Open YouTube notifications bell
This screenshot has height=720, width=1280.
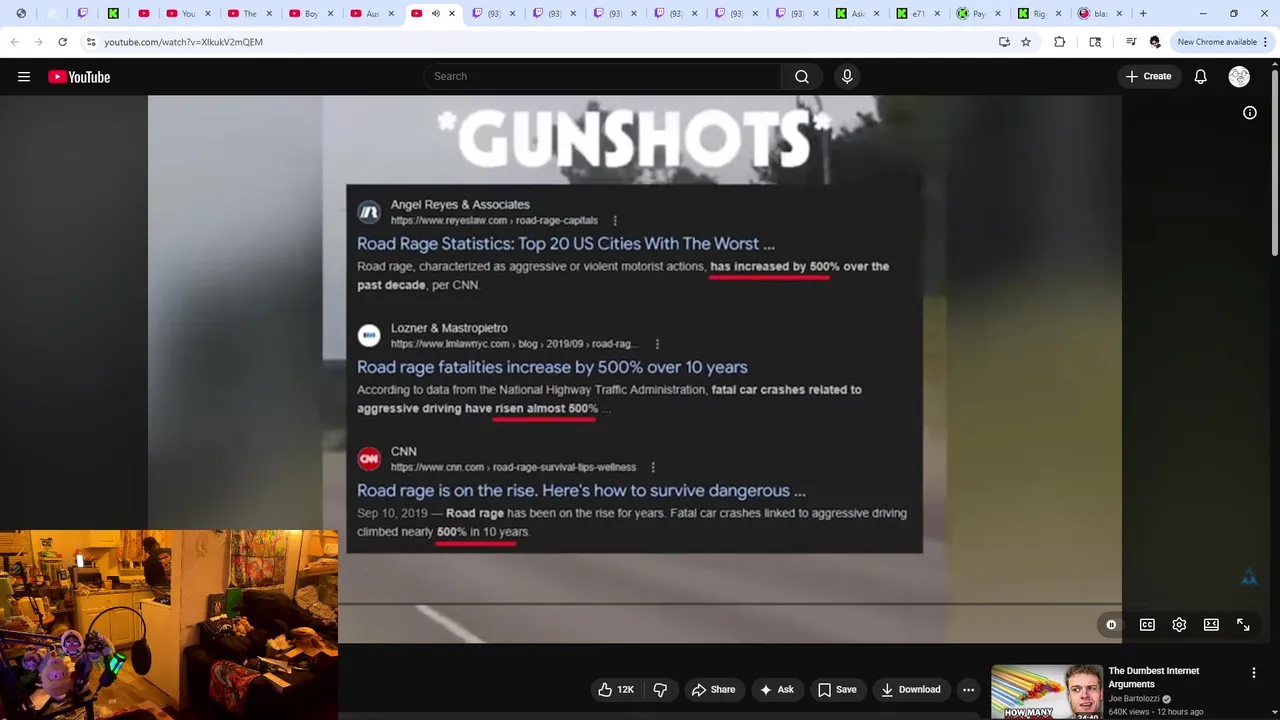click(1201, 77)
